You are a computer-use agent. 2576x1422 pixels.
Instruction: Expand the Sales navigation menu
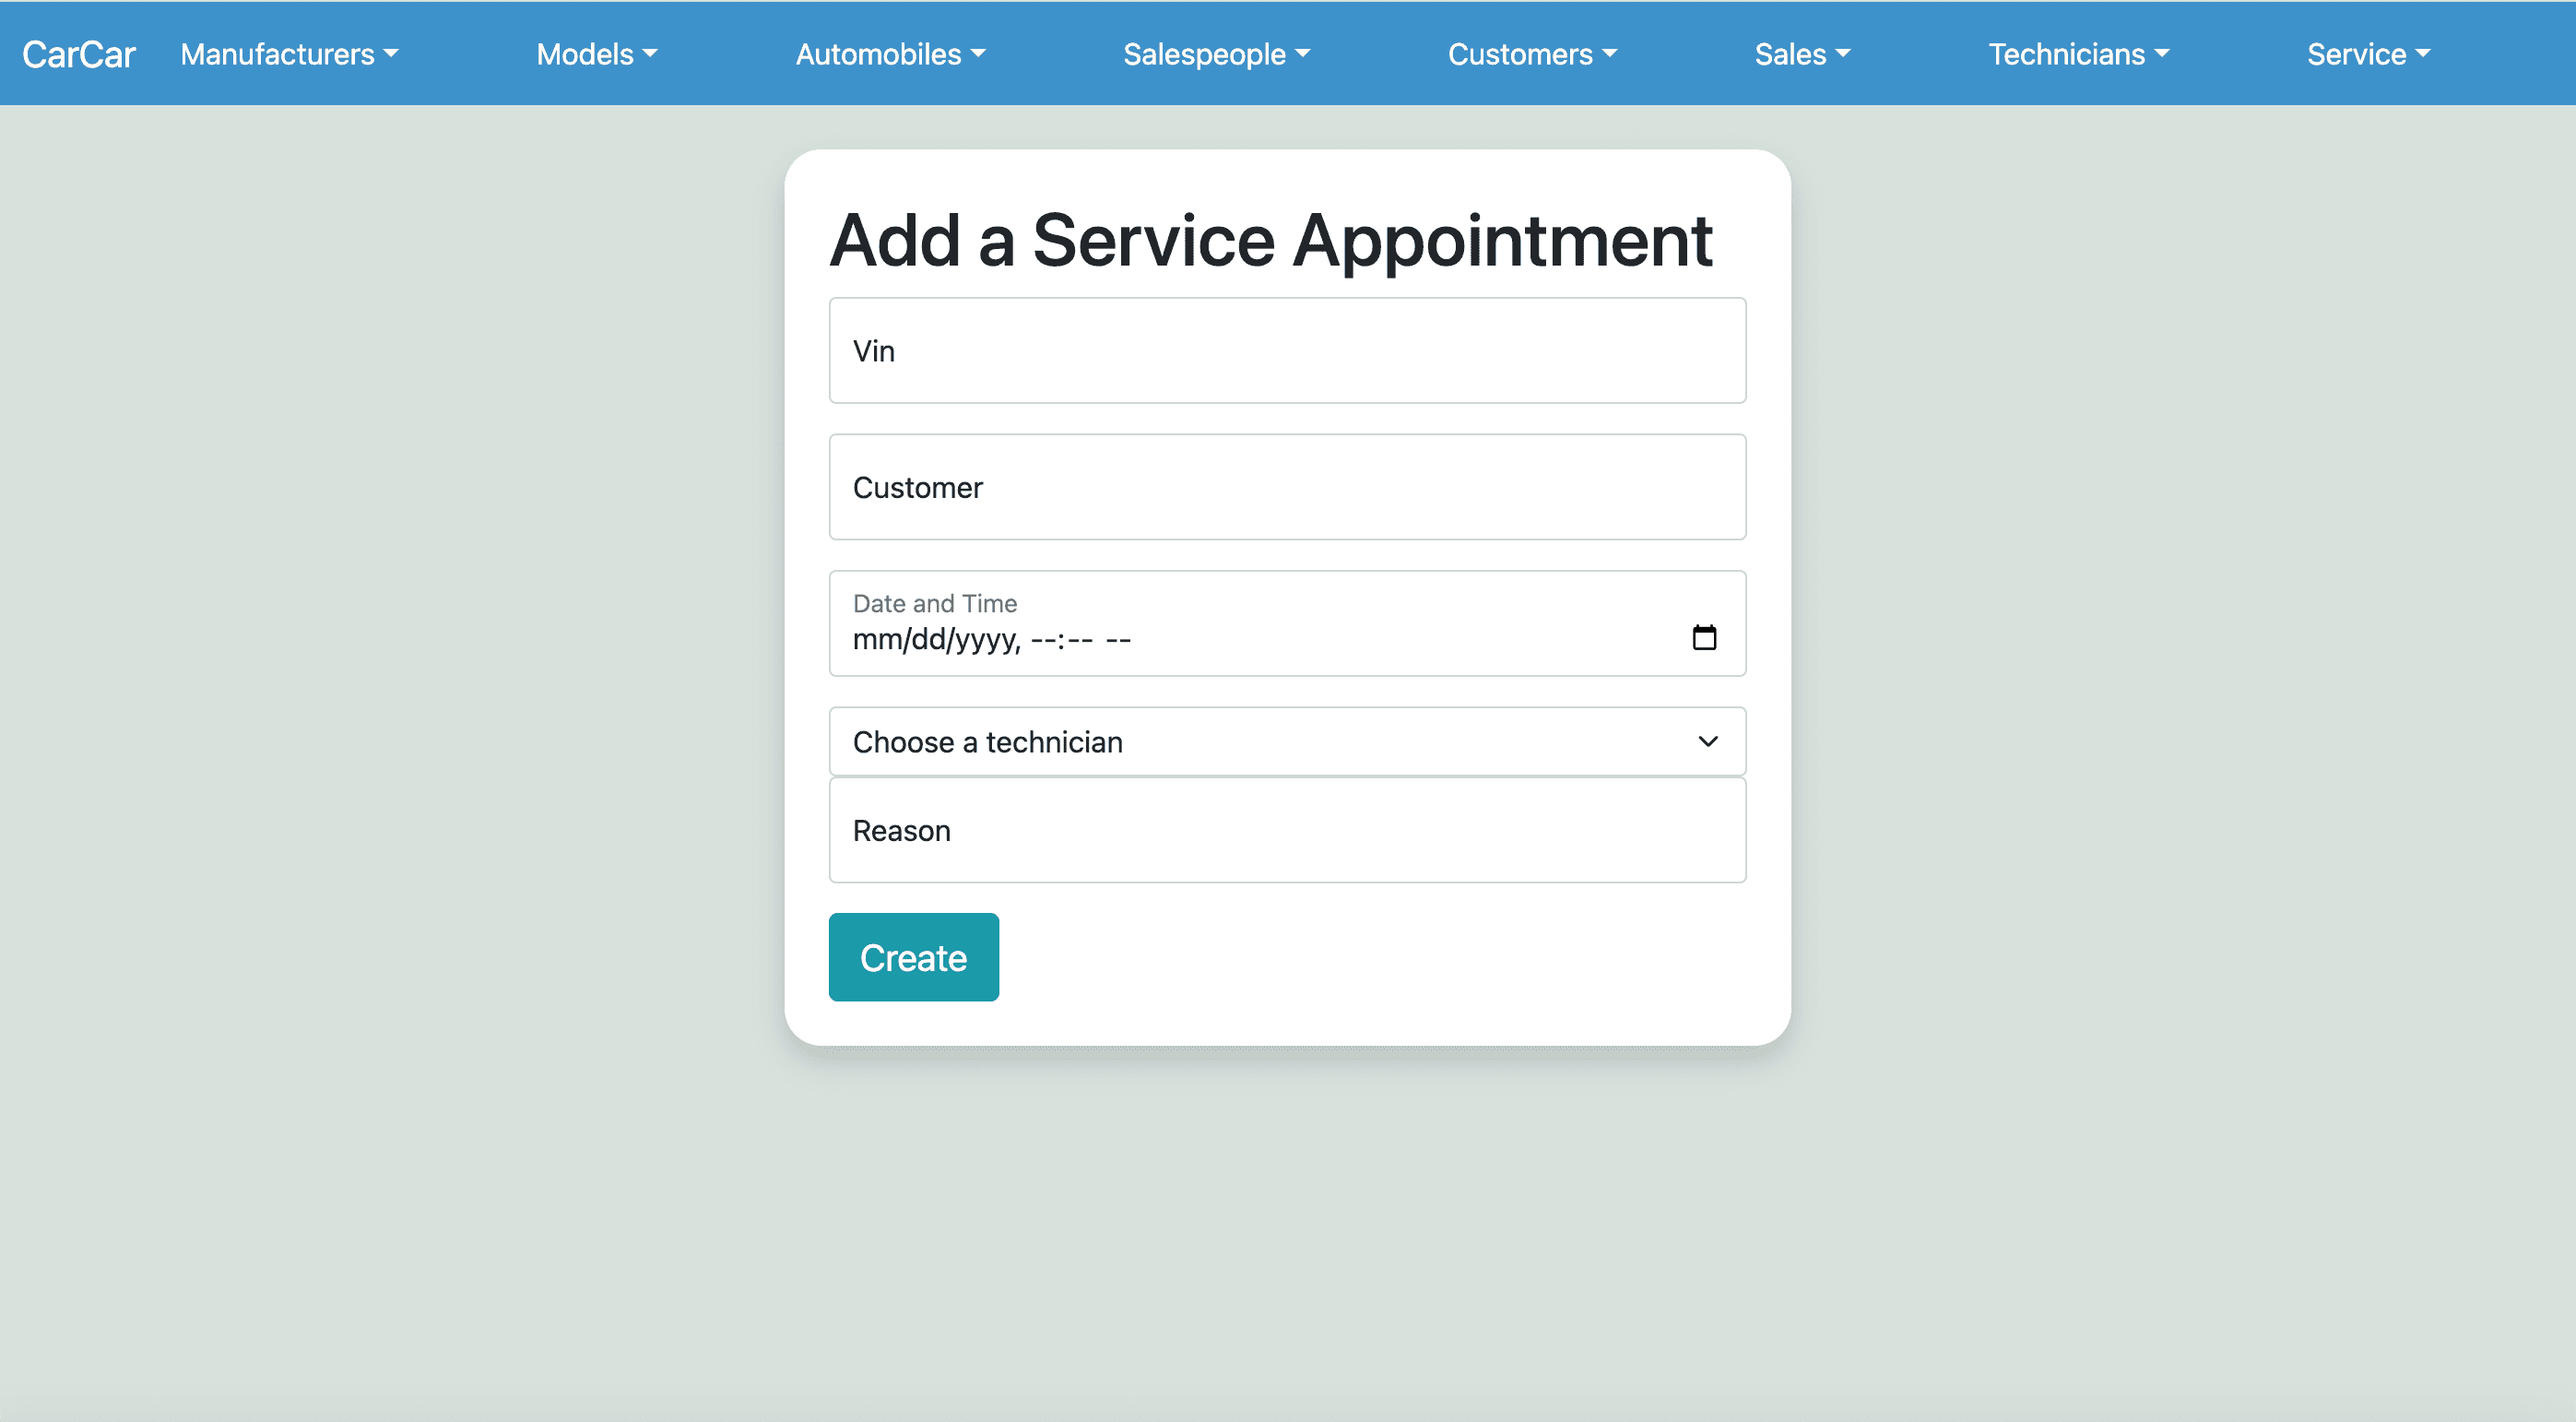[1802, 54]
